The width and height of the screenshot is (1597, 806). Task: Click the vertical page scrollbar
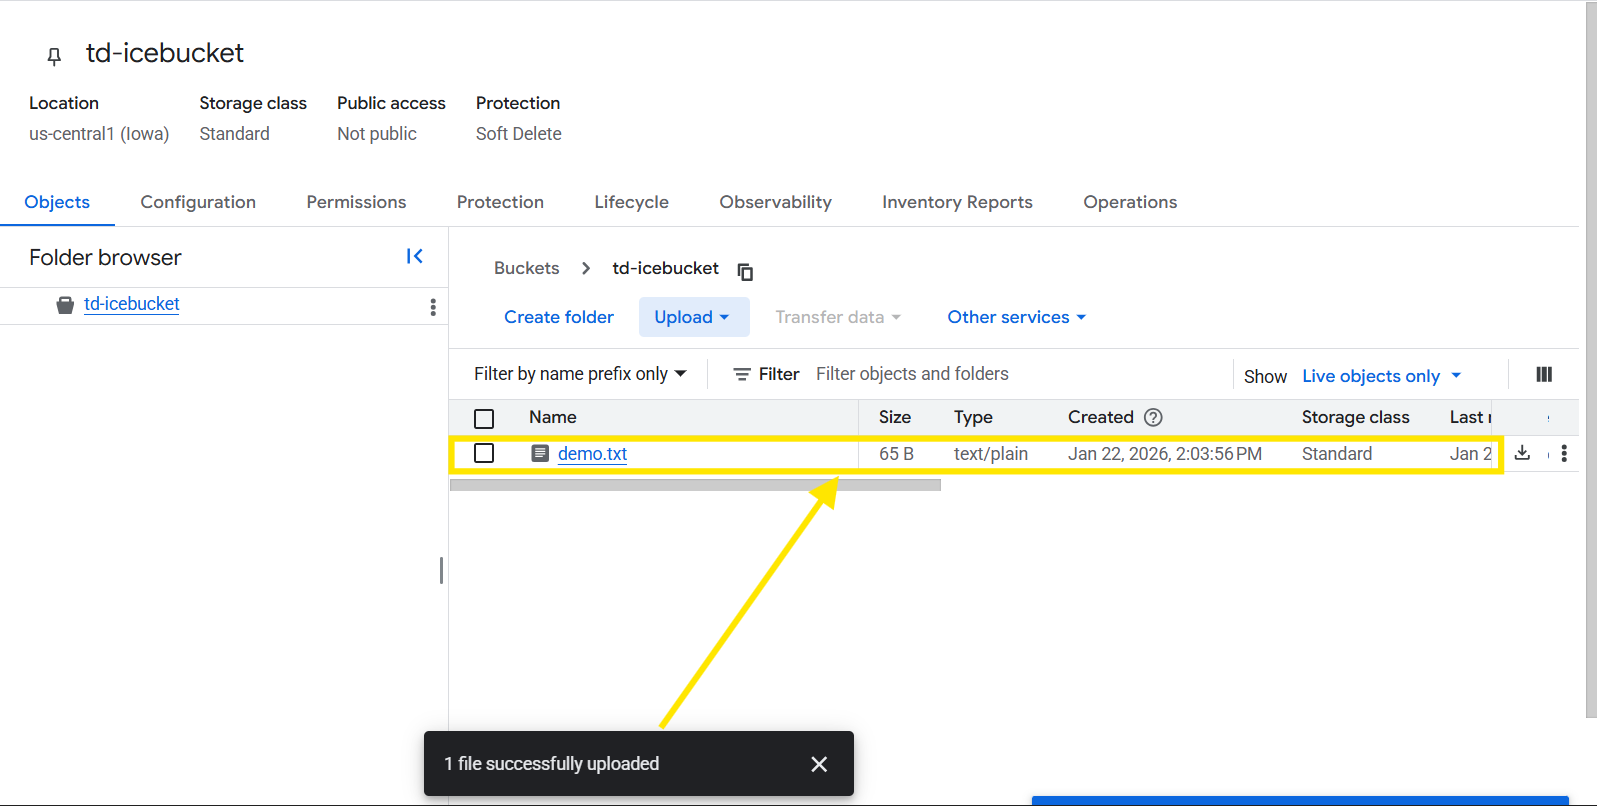click(x=1591, y=360)
